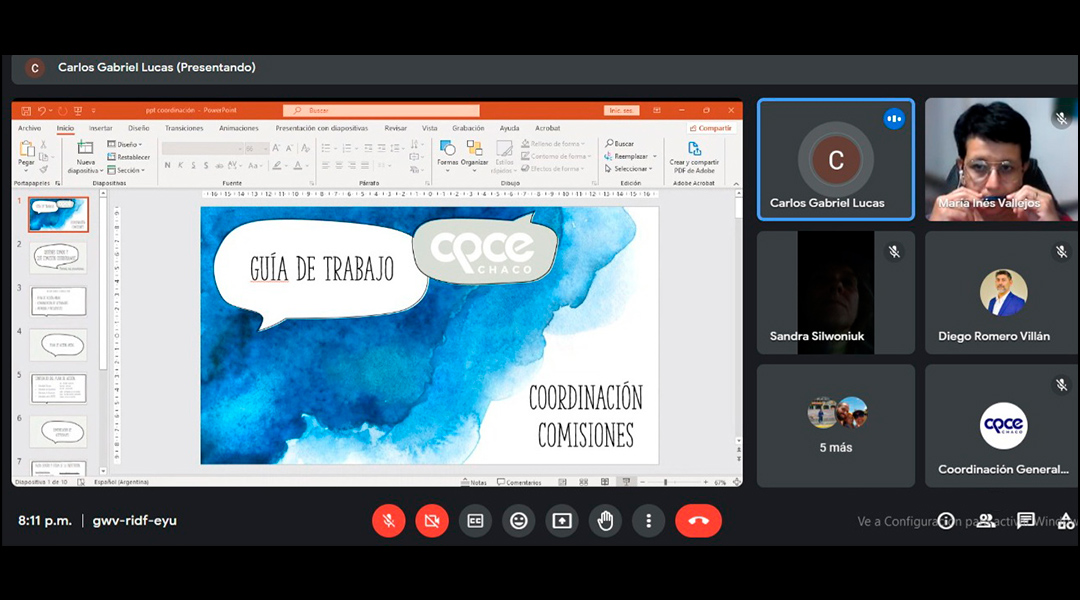Unmute the microphone in Meet

(x=388, y=521)
